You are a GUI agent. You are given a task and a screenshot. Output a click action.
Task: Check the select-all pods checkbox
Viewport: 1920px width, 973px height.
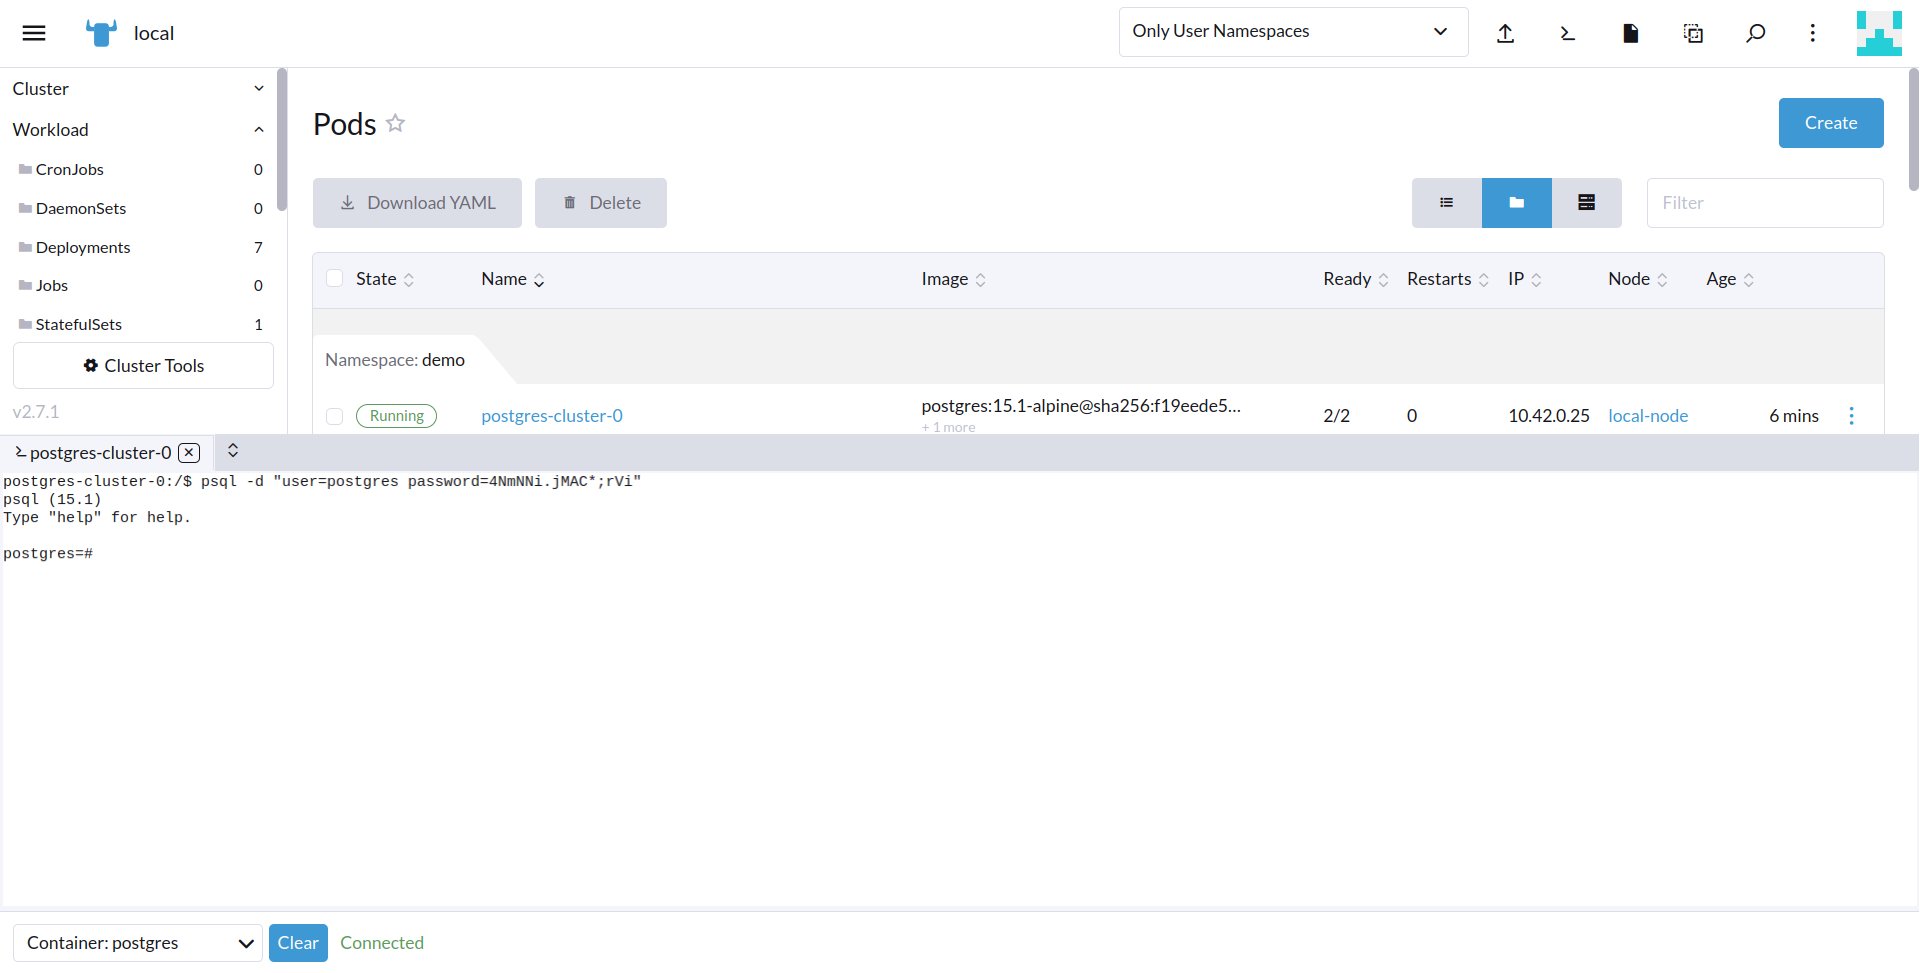click(x=334, y=278)
